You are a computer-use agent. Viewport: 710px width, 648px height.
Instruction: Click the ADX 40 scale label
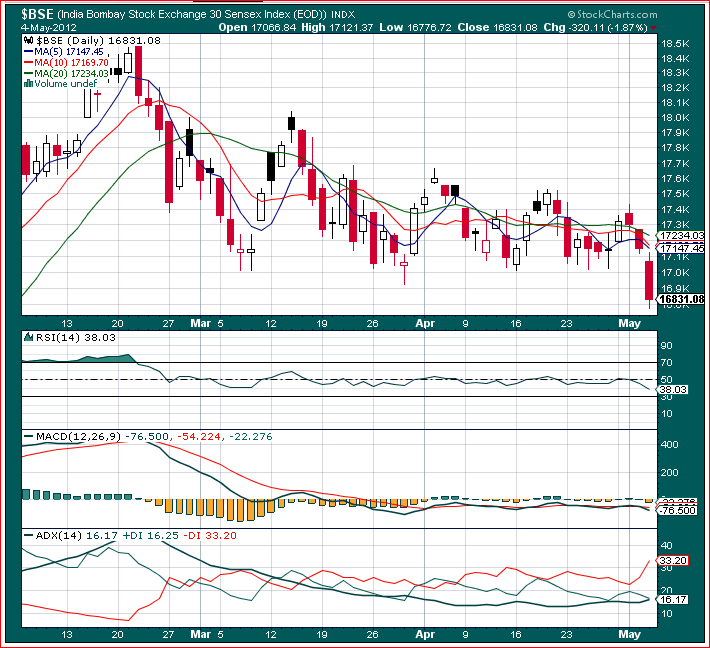pos(667,546)
